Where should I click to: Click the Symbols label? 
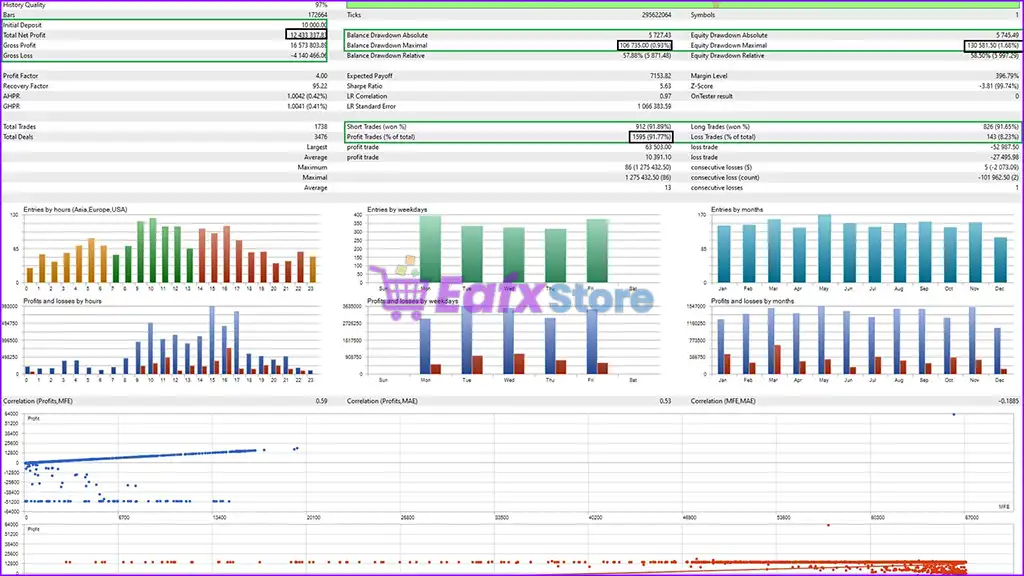click(x=703, y=15)
